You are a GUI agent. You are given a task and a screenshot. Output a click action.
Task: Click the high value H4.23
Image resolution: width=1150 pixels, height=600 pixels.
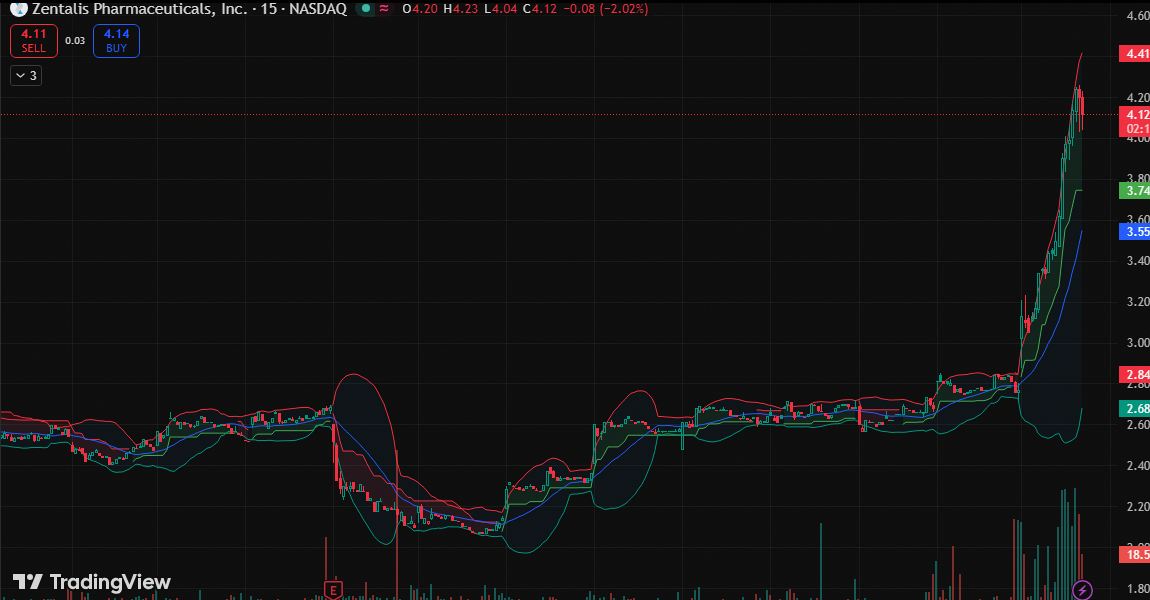coord(461,9)
